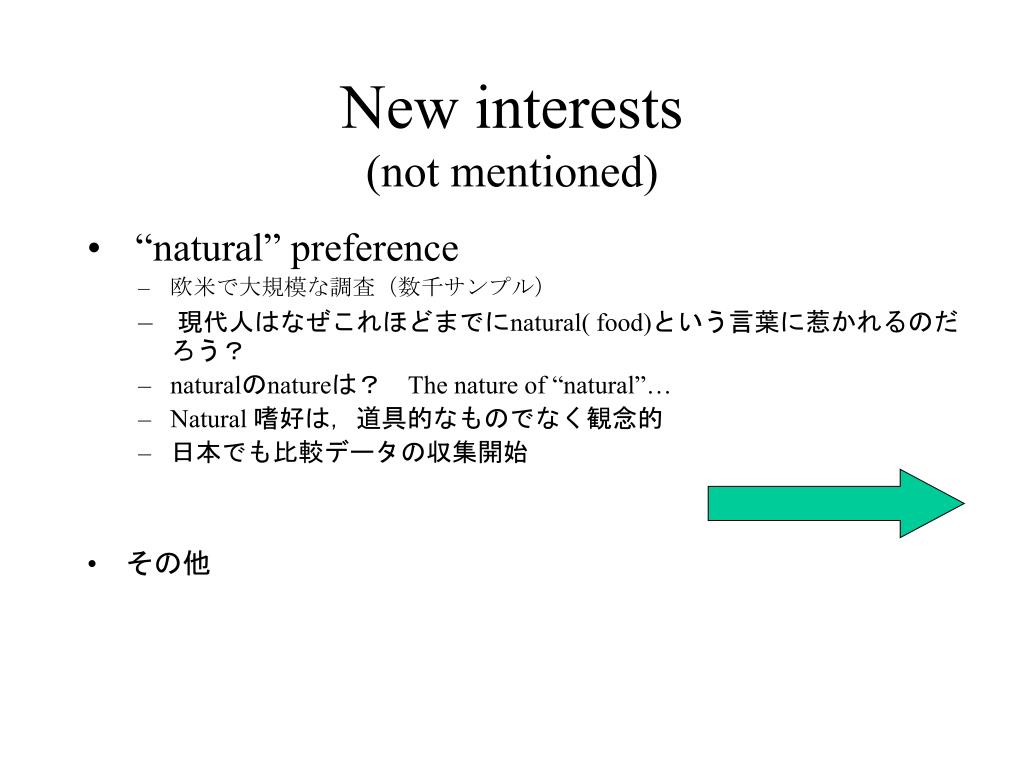Click the 'その他' bullet text

point(169,563)
